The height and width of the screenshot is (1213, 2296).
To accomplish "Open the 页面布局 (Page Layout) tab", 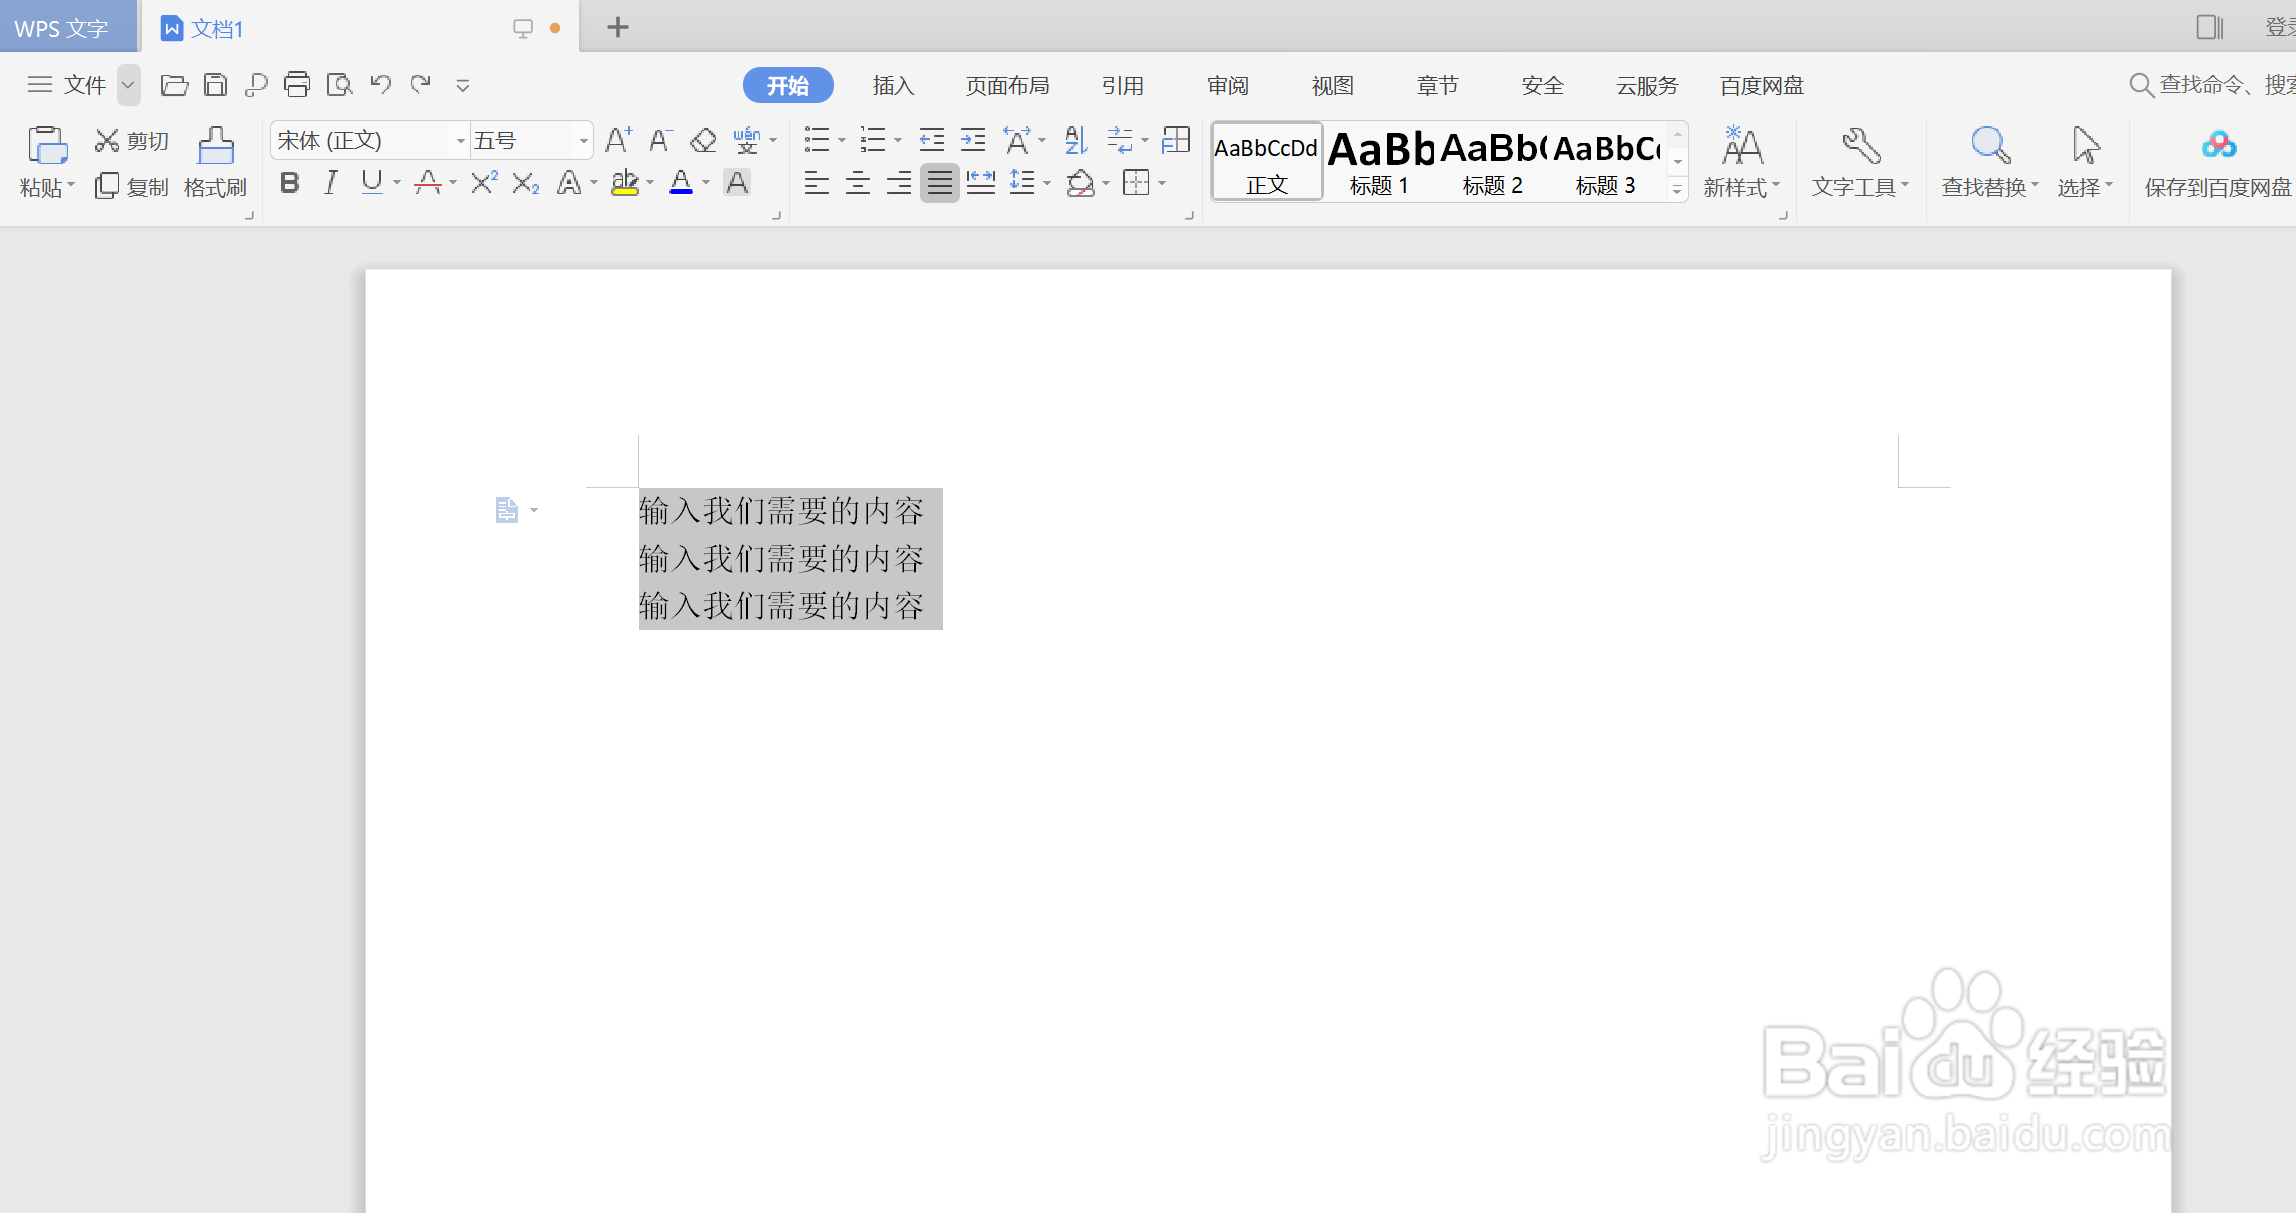I will [1007, 86].
